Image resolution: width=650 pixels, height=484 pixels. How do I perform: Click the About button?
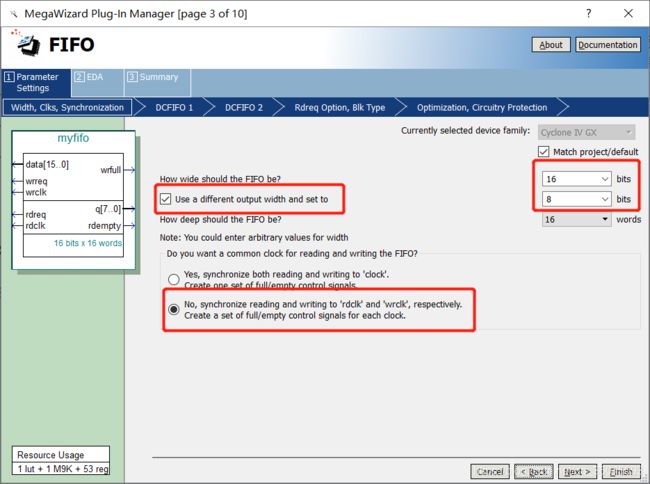point(551,45)
